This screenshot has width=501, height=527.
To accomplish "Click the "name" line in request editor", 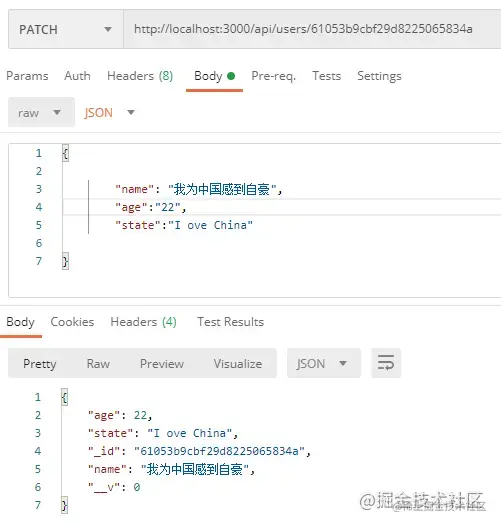I will 199,189.
